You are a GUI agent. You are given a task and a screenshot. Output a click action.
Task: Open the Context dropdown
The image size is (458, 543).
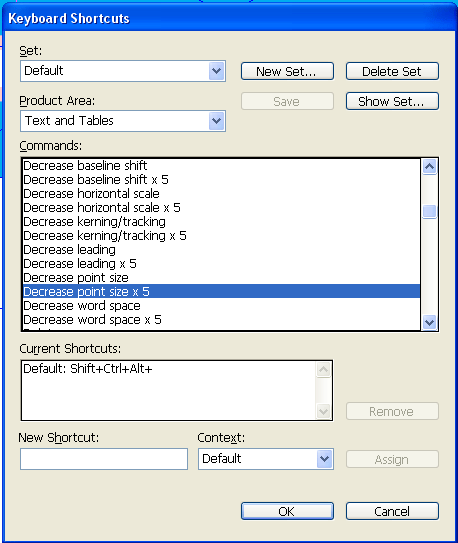[266, 459]
